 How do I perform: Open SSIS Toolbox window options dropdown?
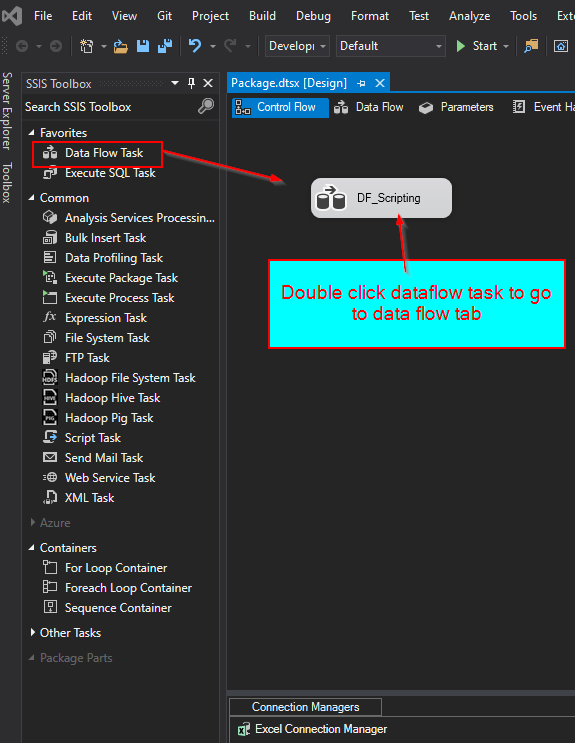click(175, 83)
